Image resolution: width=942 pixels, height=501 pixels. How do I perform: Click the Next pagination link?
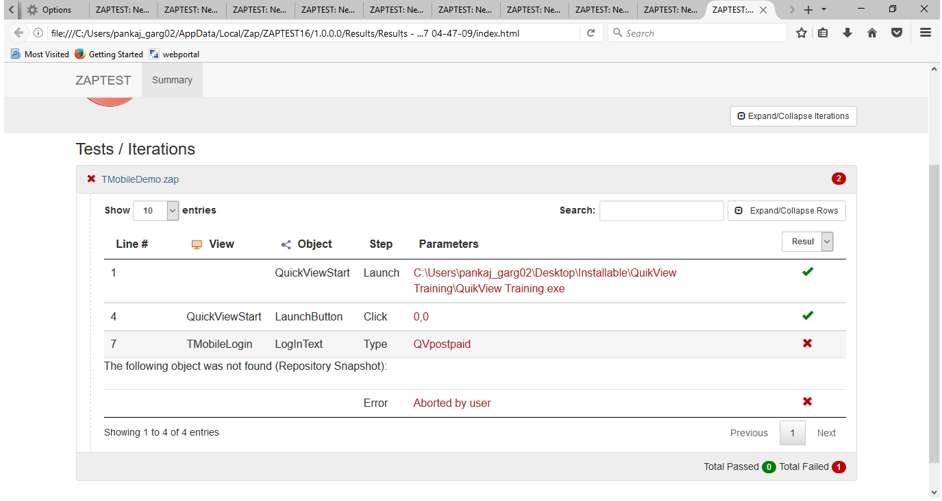pos(826,433)
